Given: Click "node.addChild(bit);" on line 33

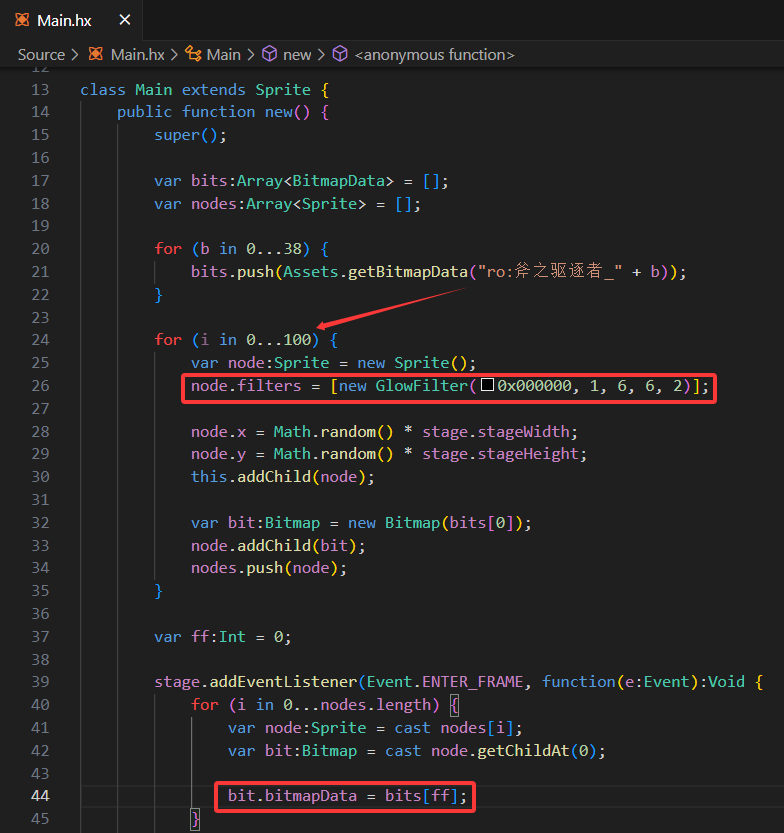Looking at the screenshot, I should pos(278,546).
